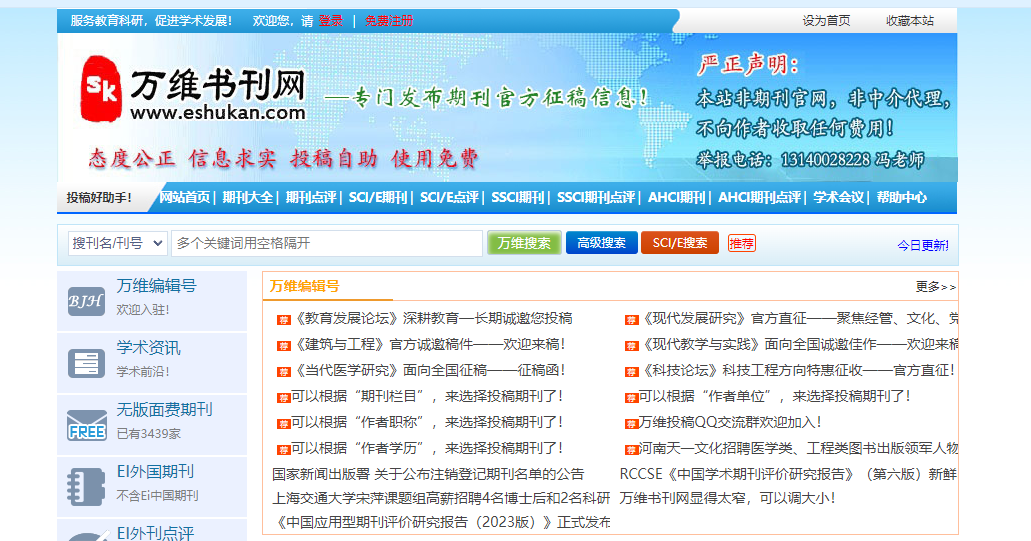Screen dimensions: 1031x541
Task: Open 可以根据“作者单位” link
Action: click(775, 396)
